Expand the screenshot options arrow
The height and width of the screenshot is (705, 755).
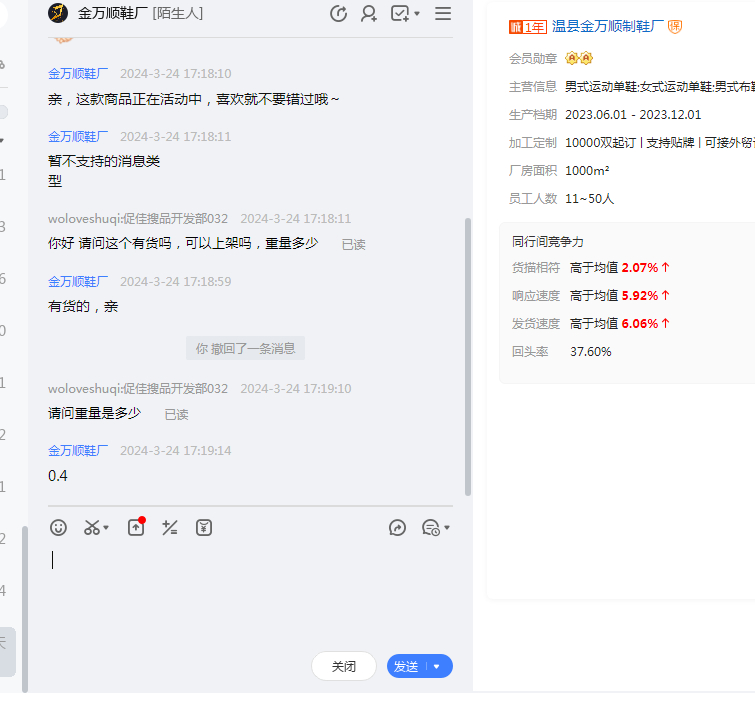click(x=106, y=528)
